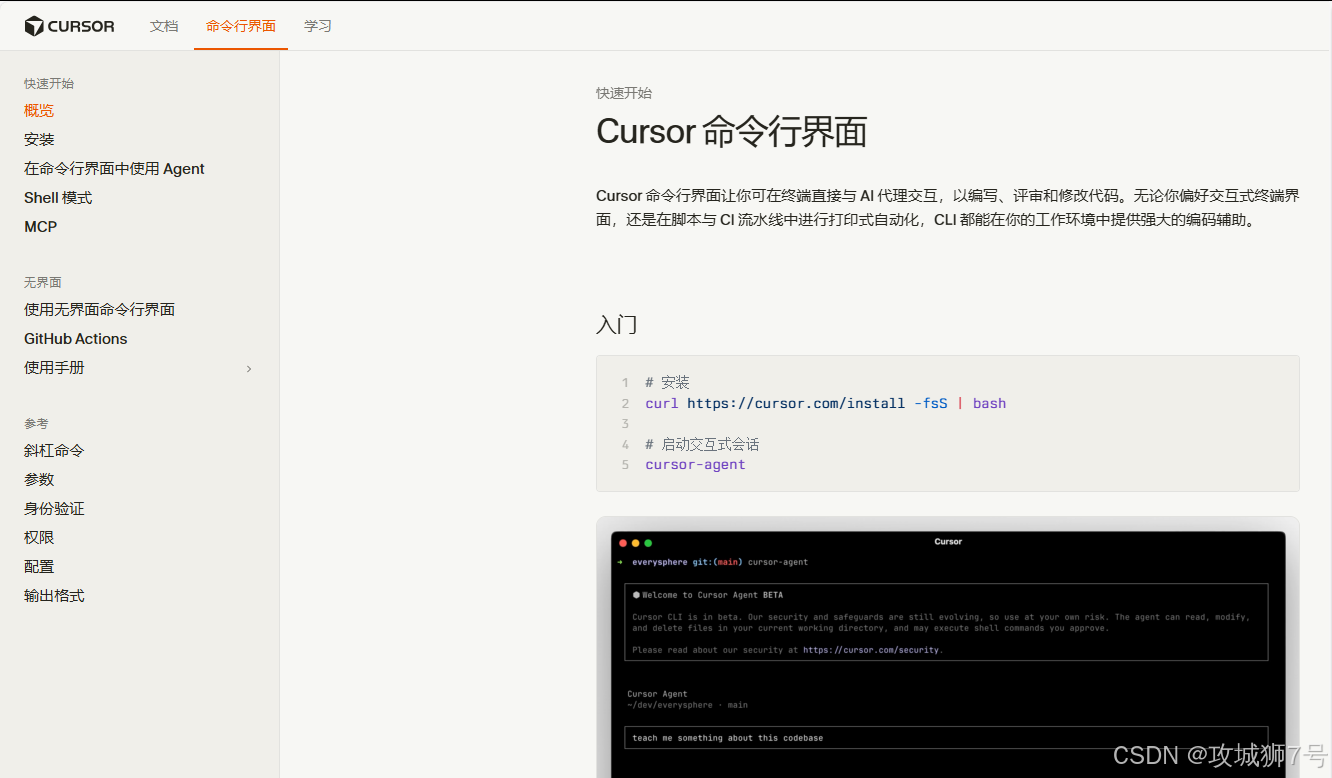
Task: Open 在命令行界面中使用 Agent page
Action: pyautogui.click(x=114, y=169)
